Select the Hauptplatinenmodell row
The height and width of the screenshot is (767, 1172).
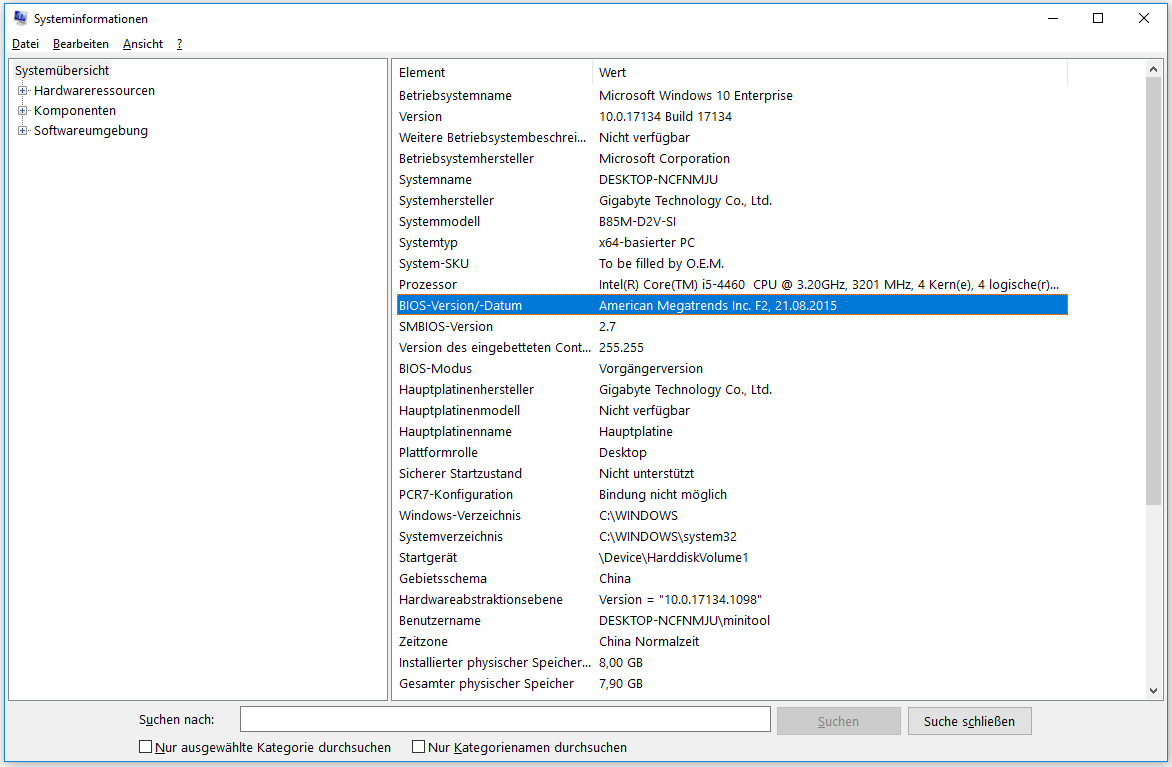click(x=732, y=410)
